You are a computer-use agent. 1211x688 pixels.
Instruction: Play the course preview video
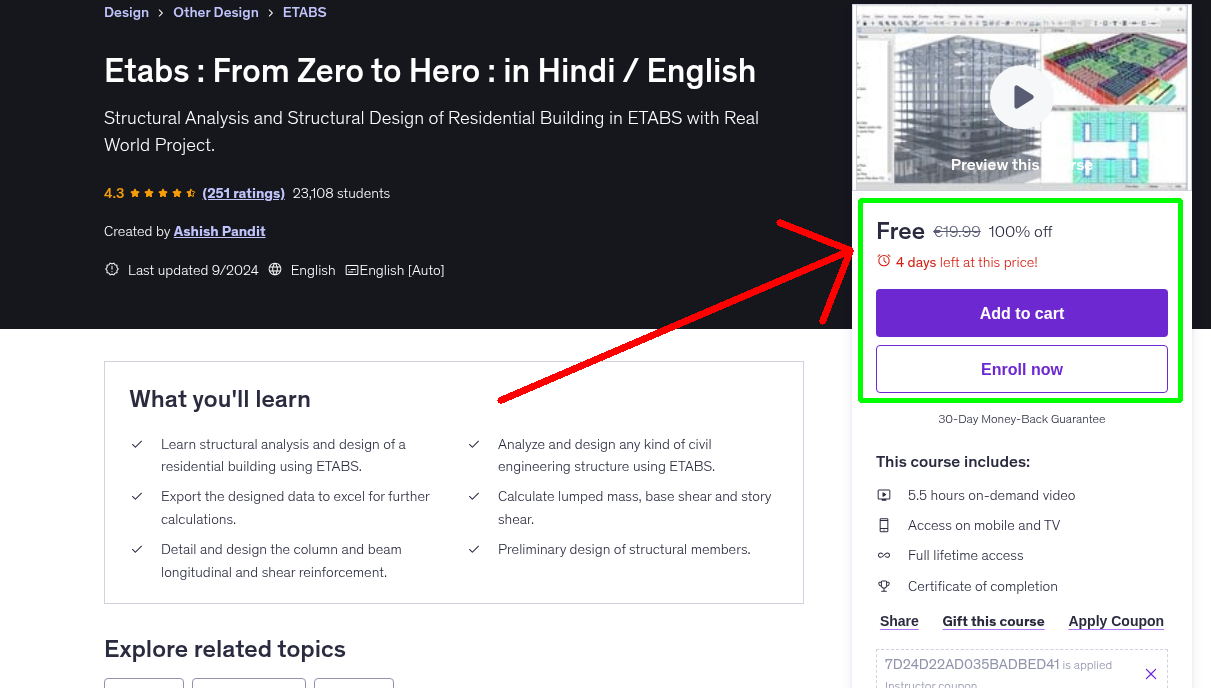coord(1021,97)
